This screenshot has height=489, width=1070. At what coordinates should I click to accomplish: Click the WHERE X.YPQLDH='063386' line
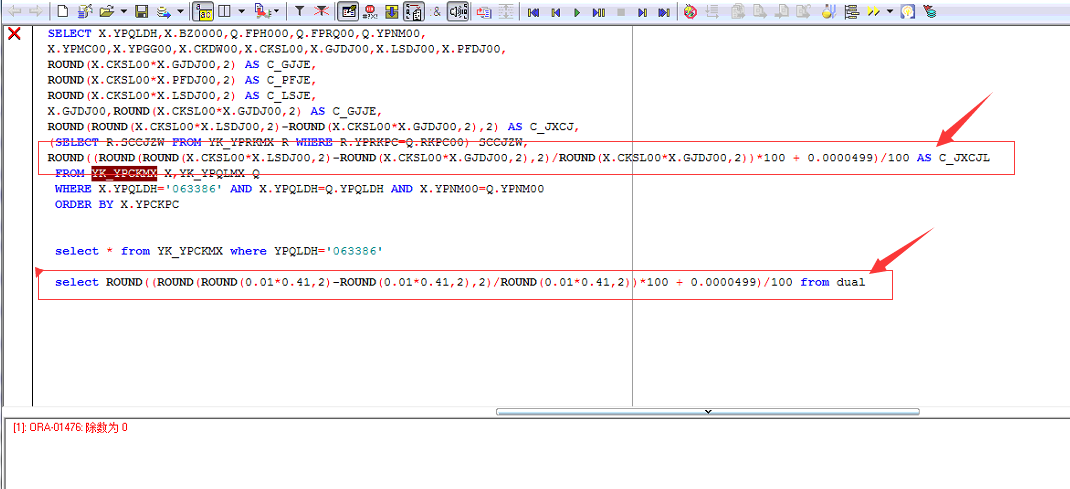(300, 189)
